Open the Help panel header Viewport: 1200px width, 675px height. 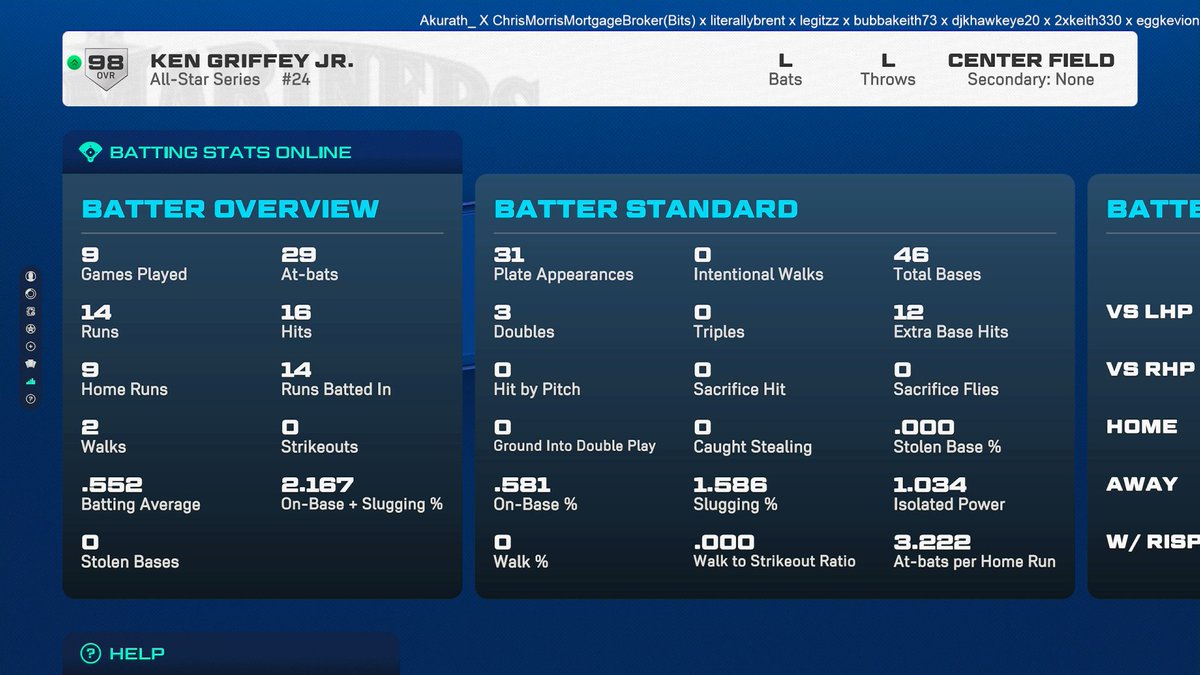(x=230, y=654)
